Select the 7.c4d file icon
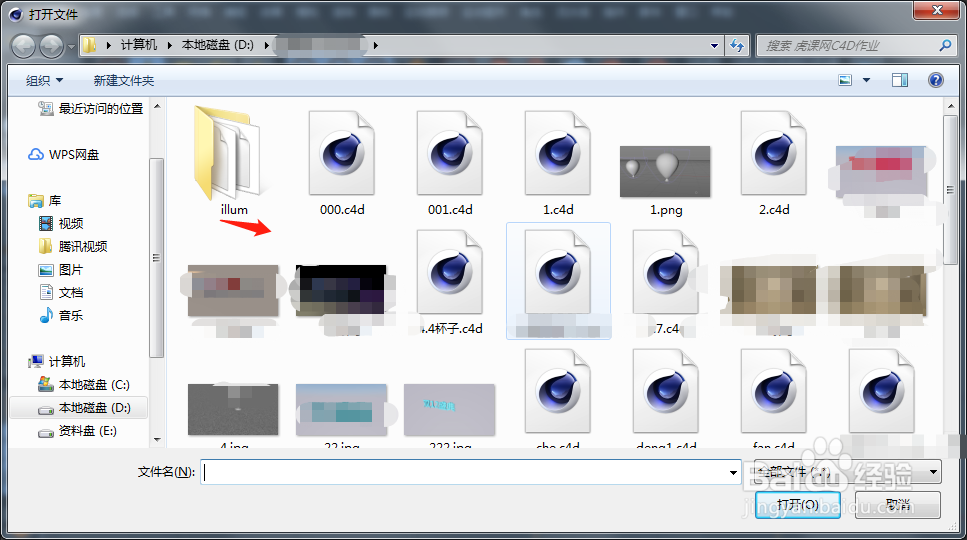This screenshot has height=540, width=967. coord(665,272)
